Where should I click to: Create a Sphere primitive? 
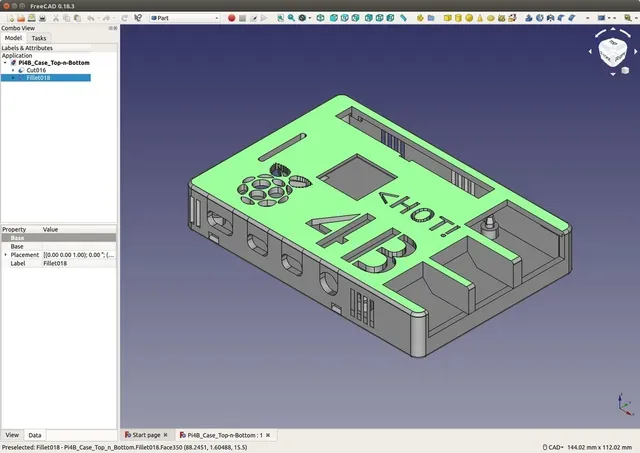[469, 18]
